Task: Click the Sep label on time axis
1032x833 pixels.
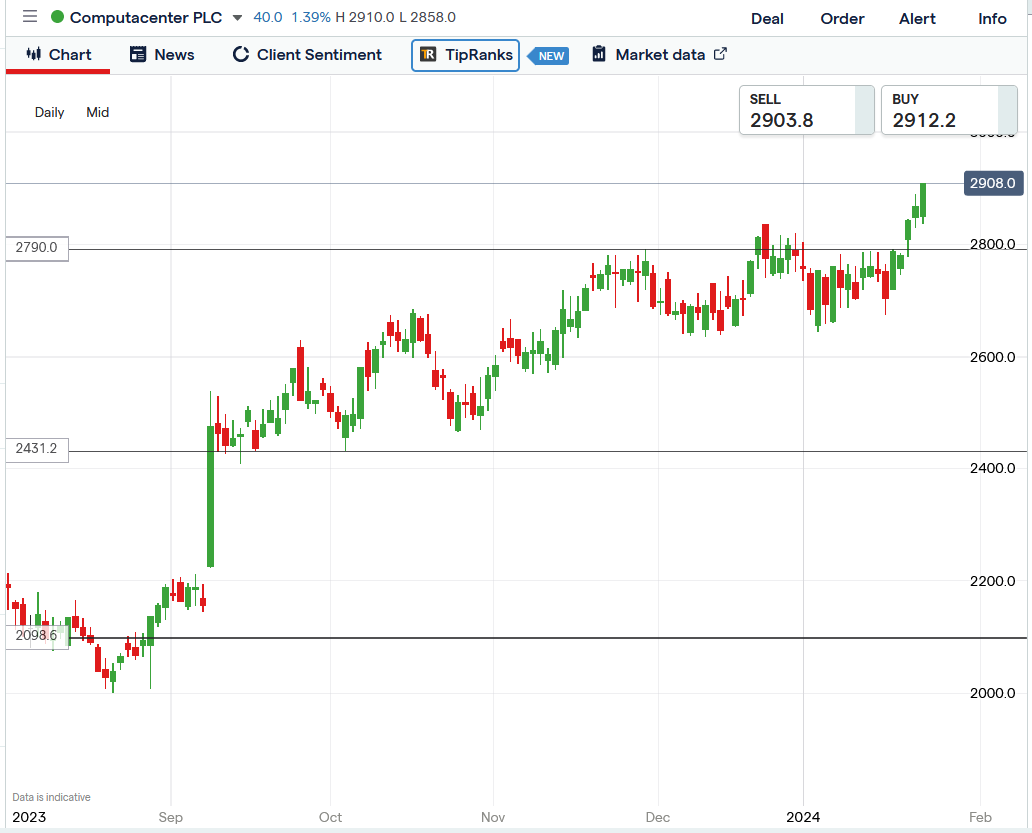Action: coord(170,817)
